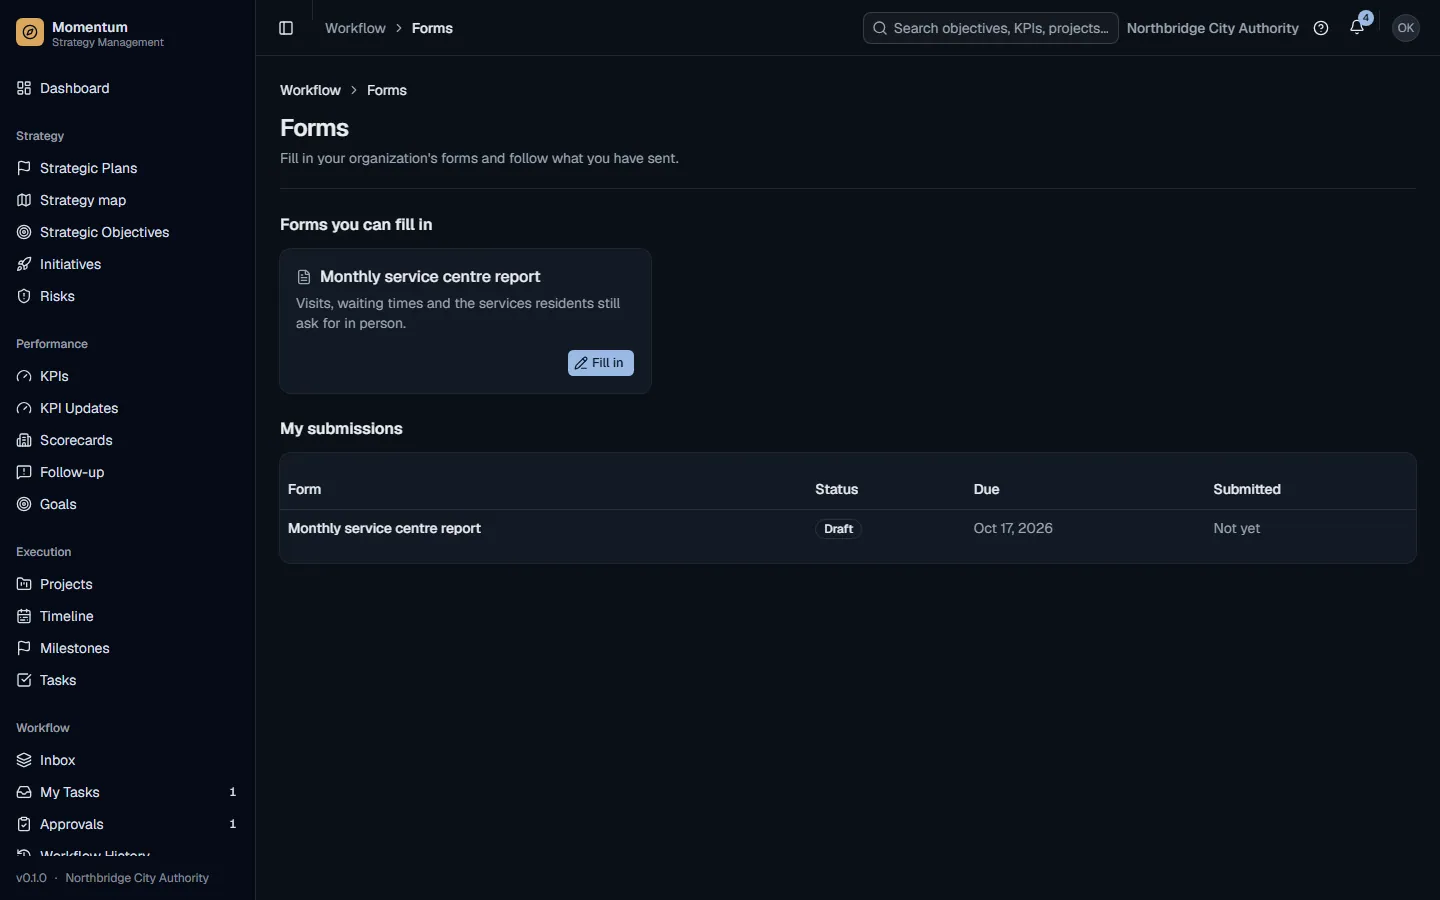Click Northbridge City Authority organization name

click(1212, 28)
